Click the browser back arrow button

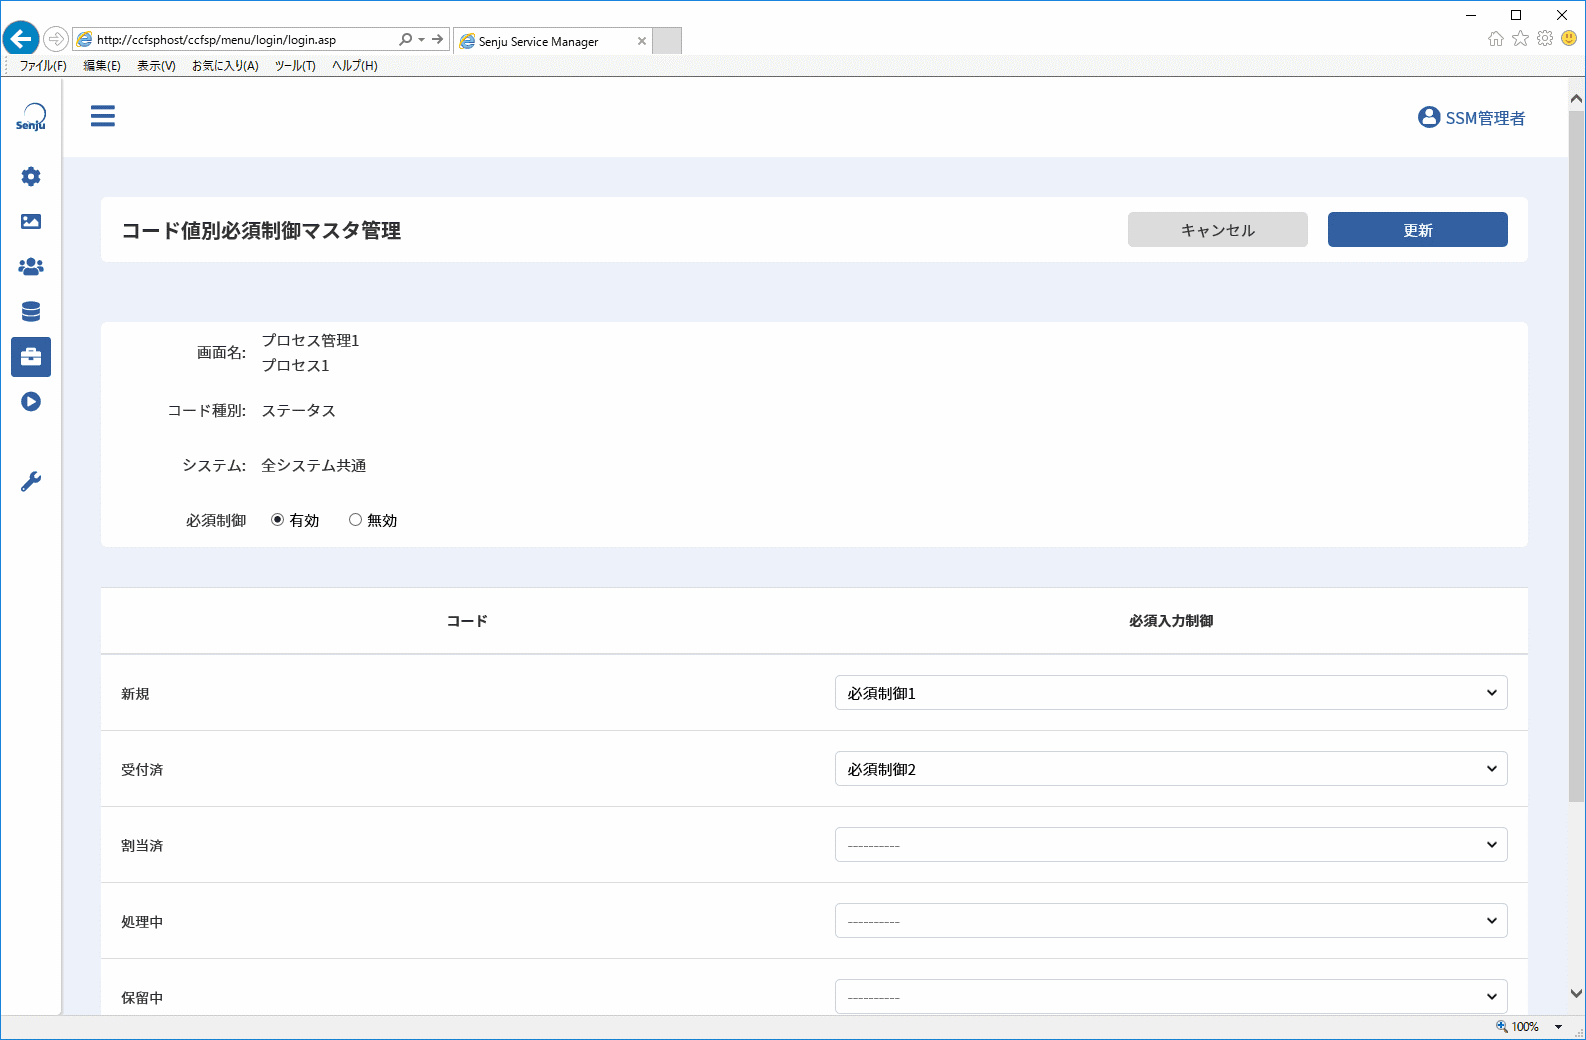coord(21,39)
